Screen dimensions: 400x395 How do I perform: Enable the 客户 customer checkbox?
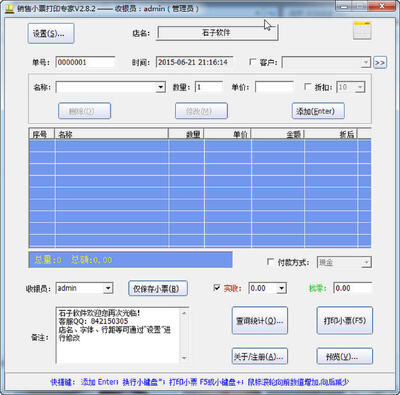(x=253, y=62)
